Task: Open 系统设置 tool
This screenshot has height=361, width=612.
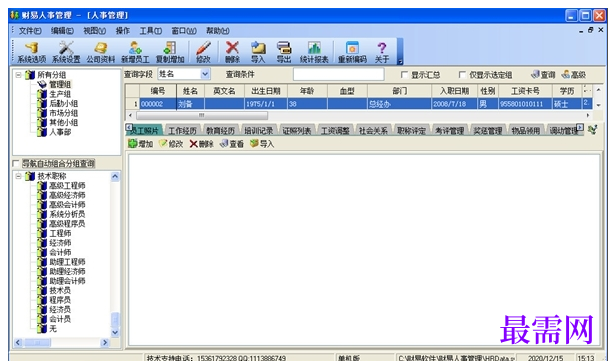Action: tap(66, 52)
